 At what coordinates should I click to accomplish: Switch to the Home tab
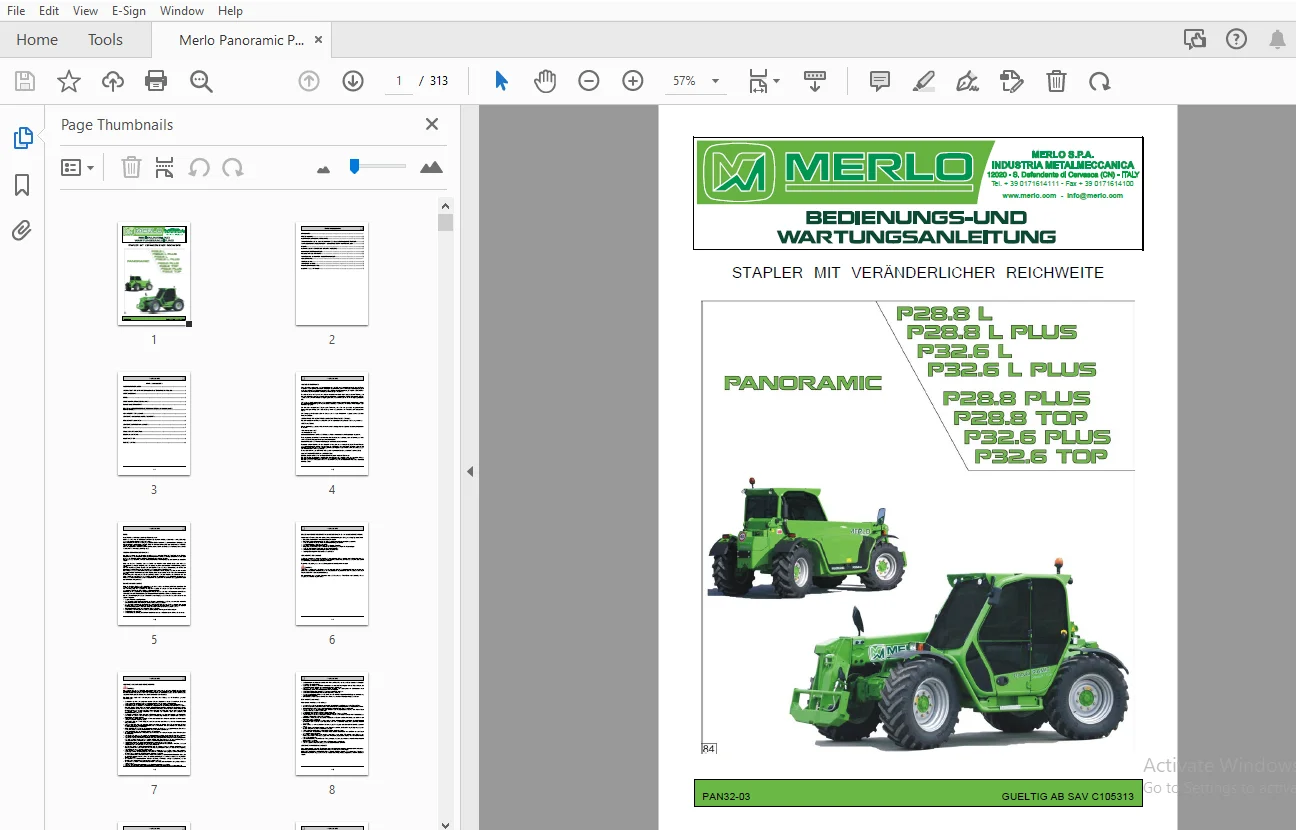pyautogui.click(x=37, y=40)
